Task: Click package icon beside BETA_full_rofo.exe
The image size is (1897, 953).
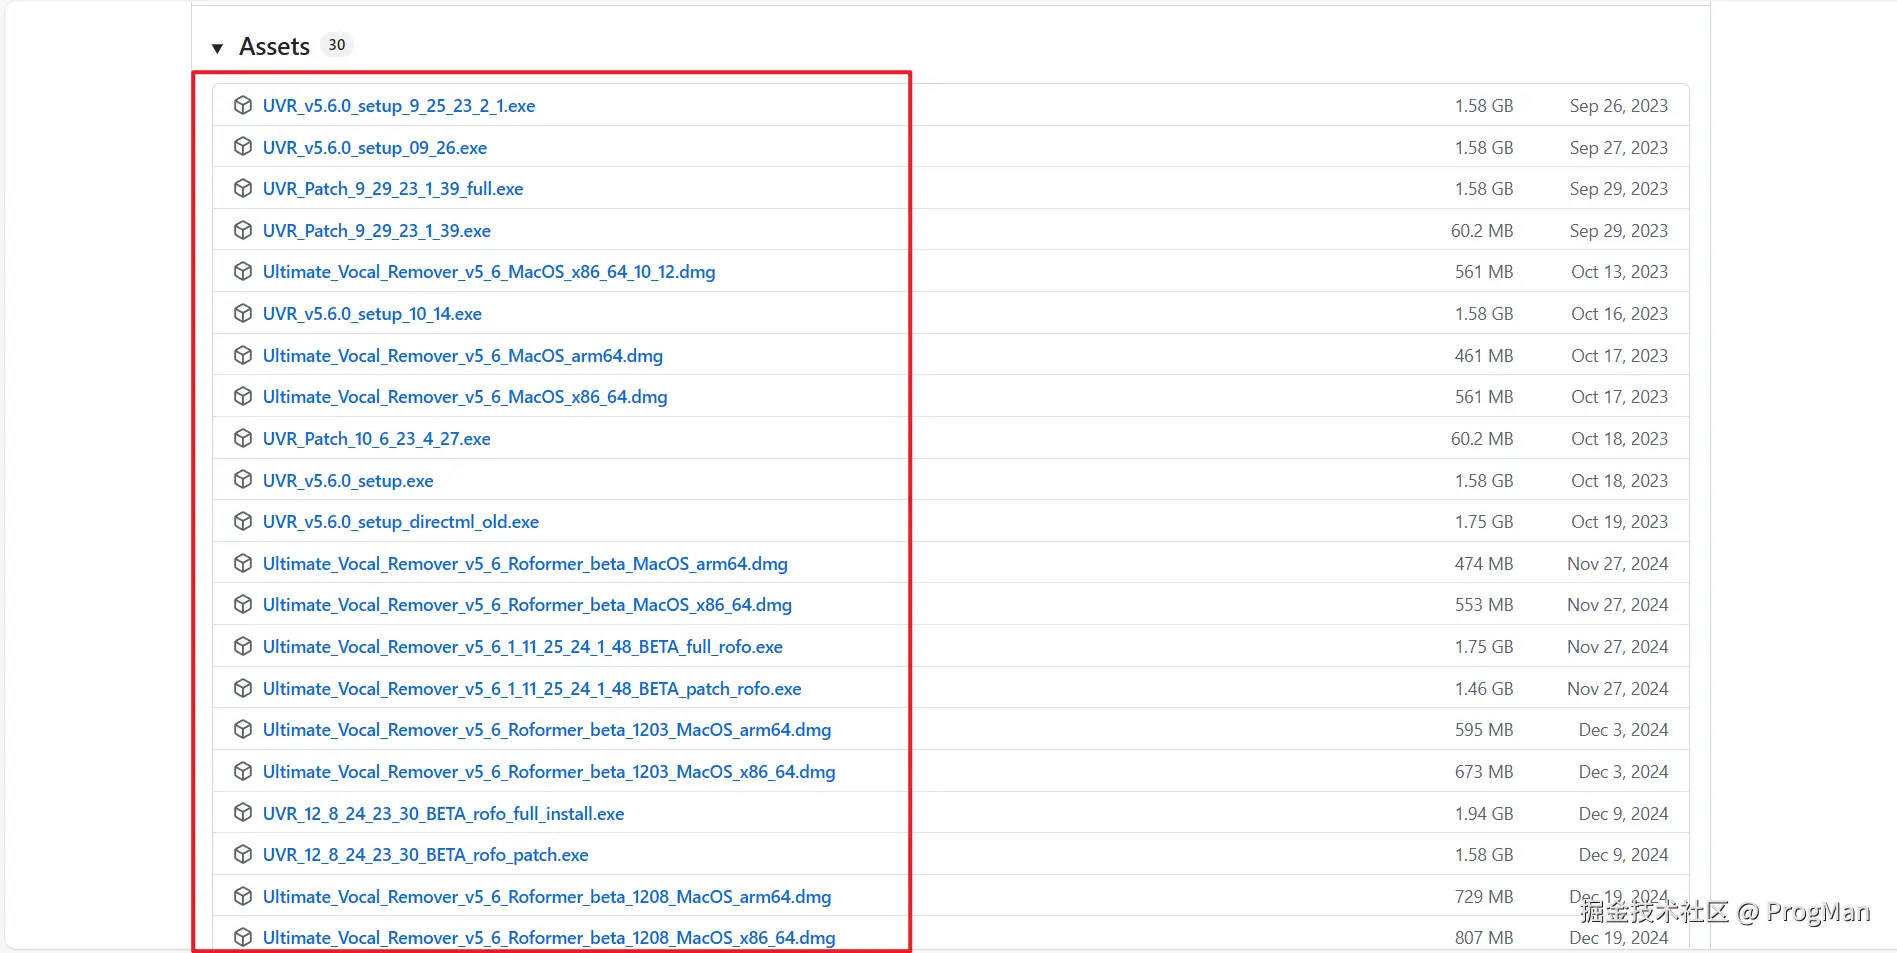Action: point(243,646)
